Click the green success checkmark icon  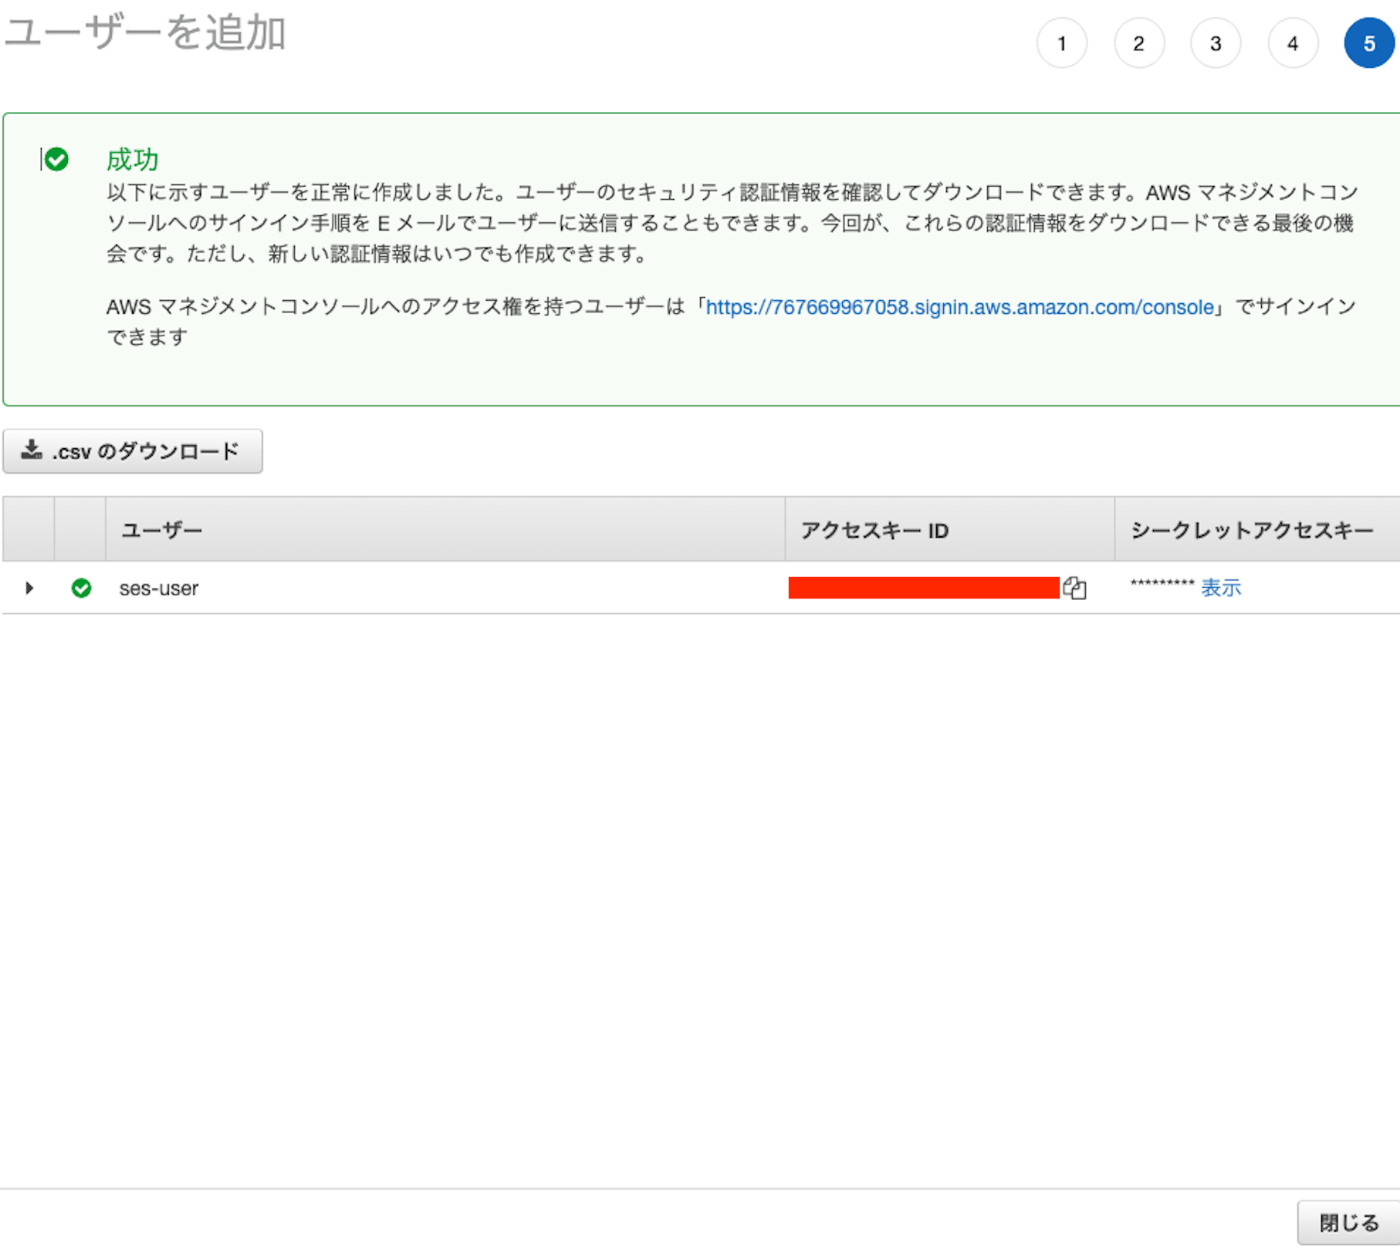pos(57,158)
